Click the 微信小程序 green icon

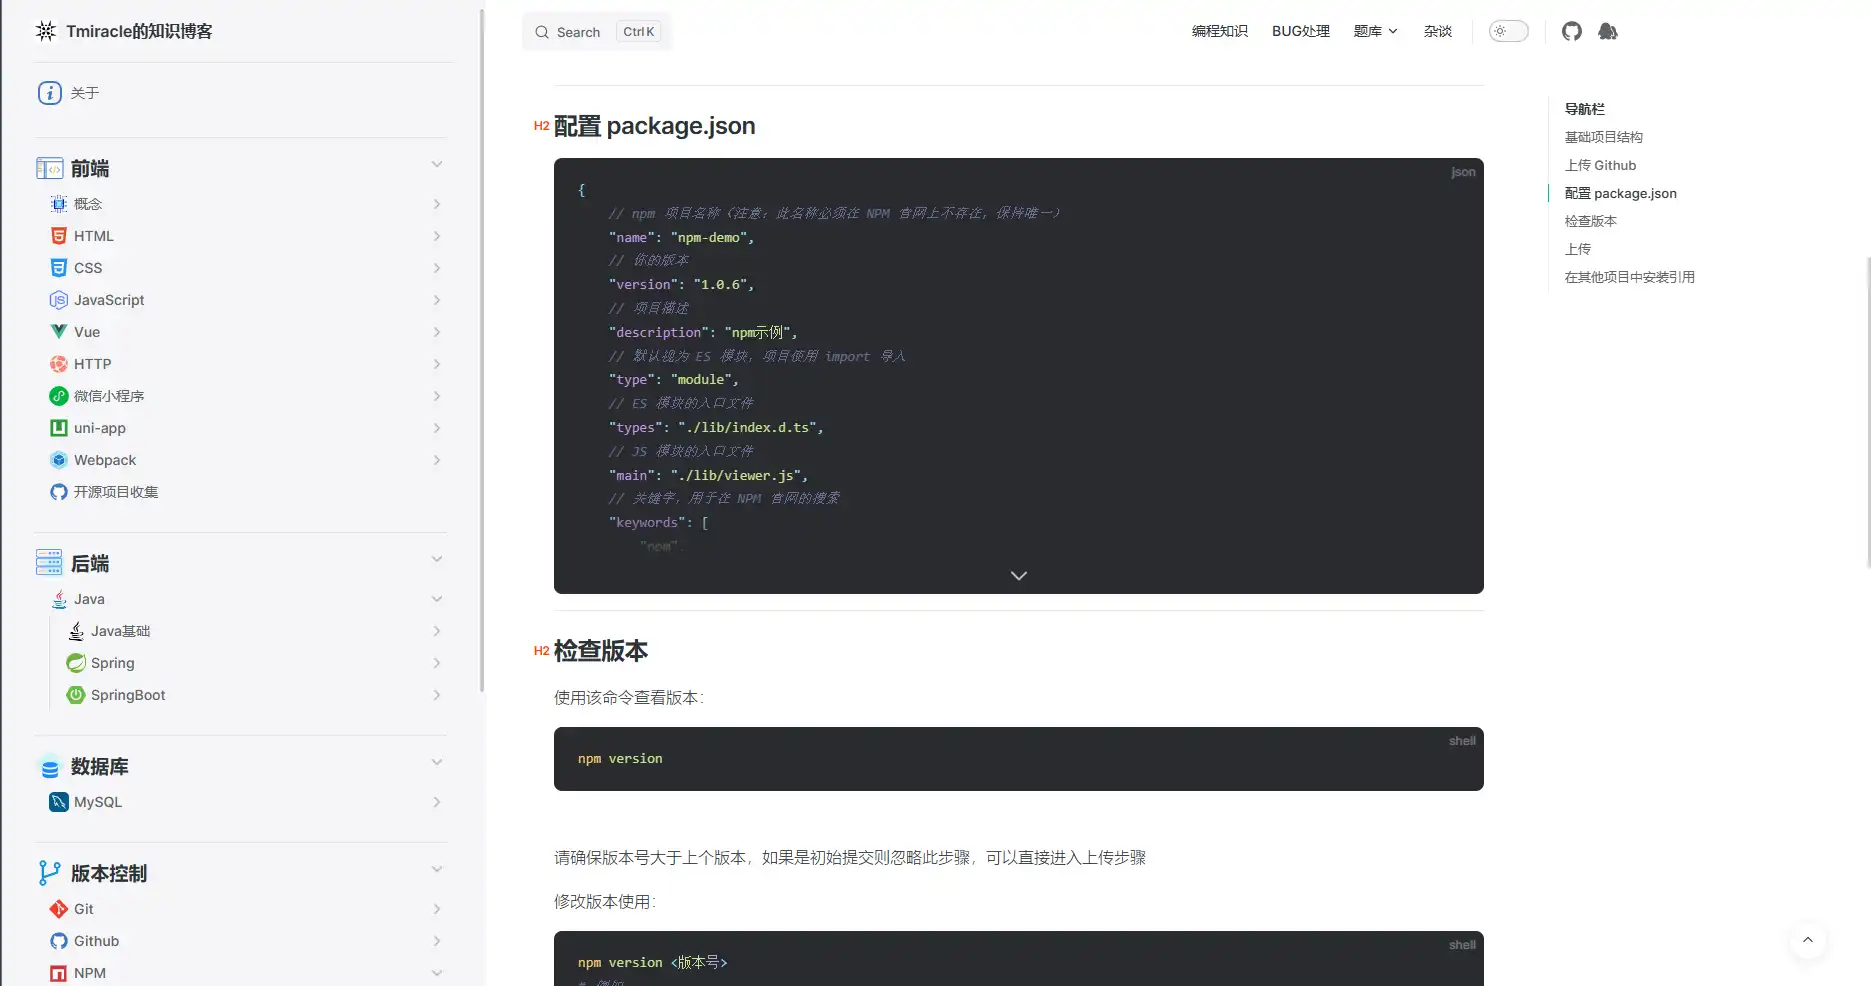59,396
